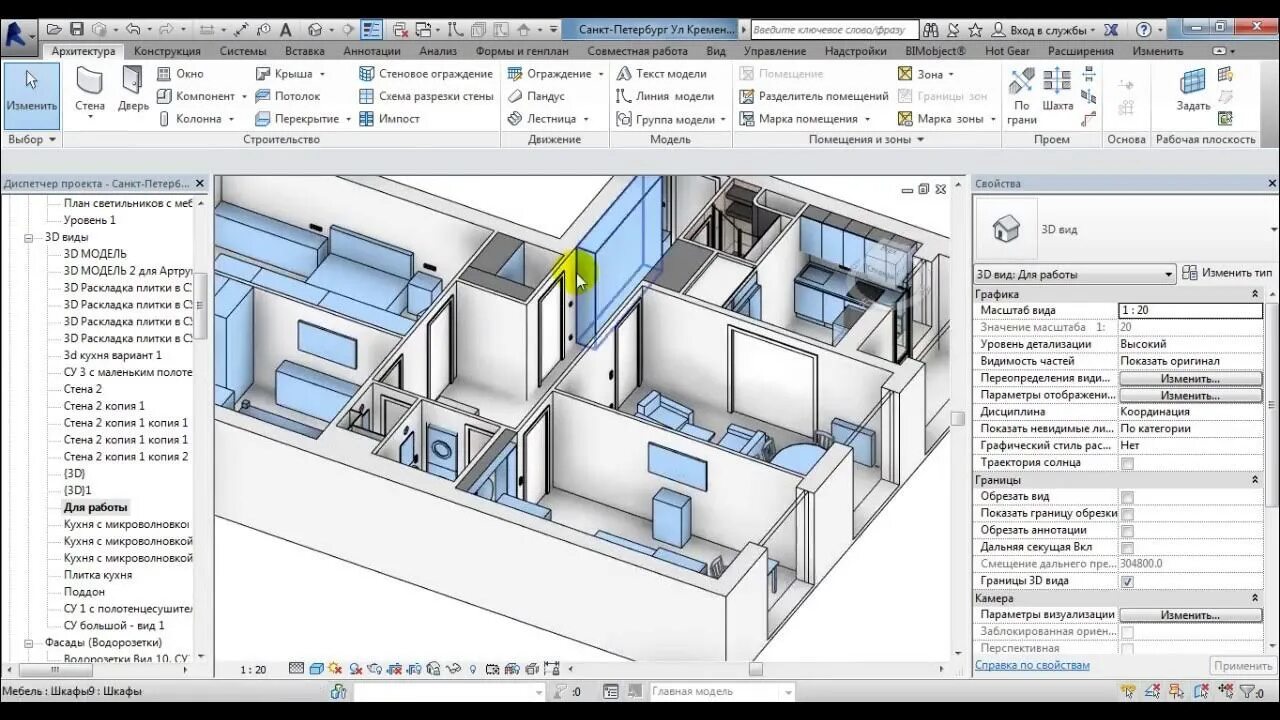Click Изменить button for Параметры визуализации
Viewport: 1280px width, 720px height.
[1190, 615]
